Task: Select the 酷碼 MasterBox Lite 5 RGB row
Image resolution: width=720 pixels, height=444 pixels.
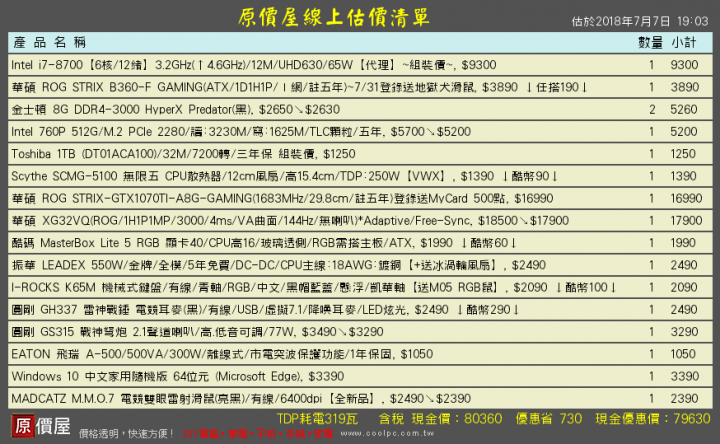Action: point(360,243)
